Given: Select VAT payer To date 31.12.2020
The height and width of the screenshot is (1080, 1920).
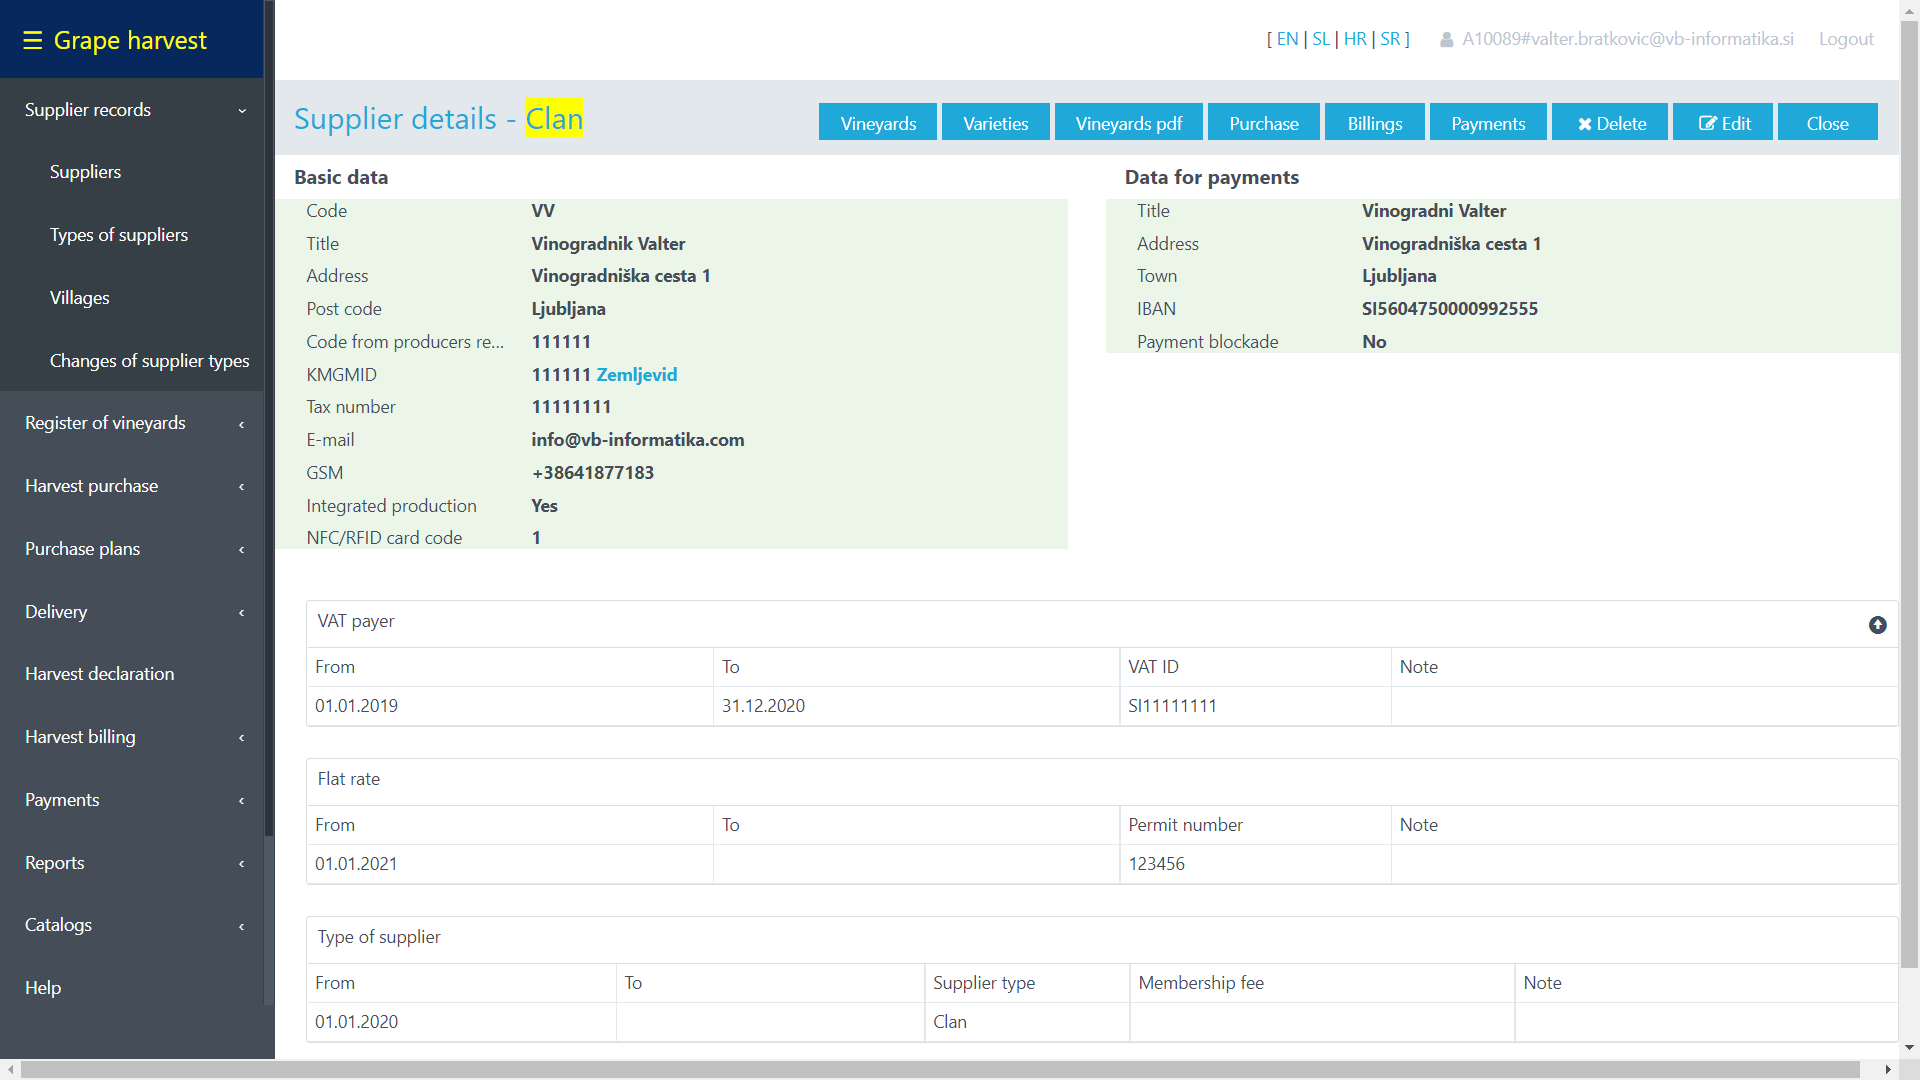Looking at the screenshot, I should pyautogui.click(x=763, y=706).
